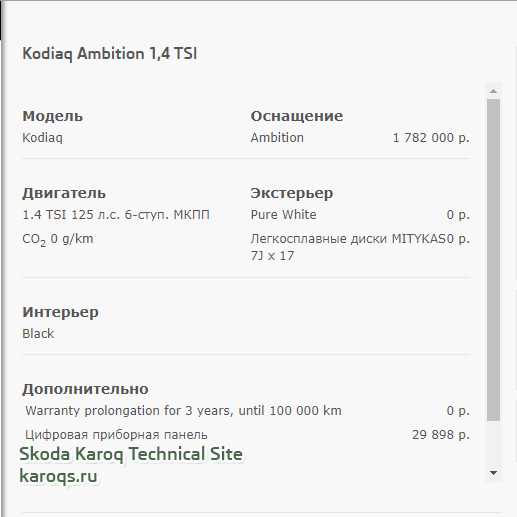This screenshot has width=517, height=517.
Task: Click the 1.4 TSI 125 л.с. engine entry
Action: pos(116,215)
